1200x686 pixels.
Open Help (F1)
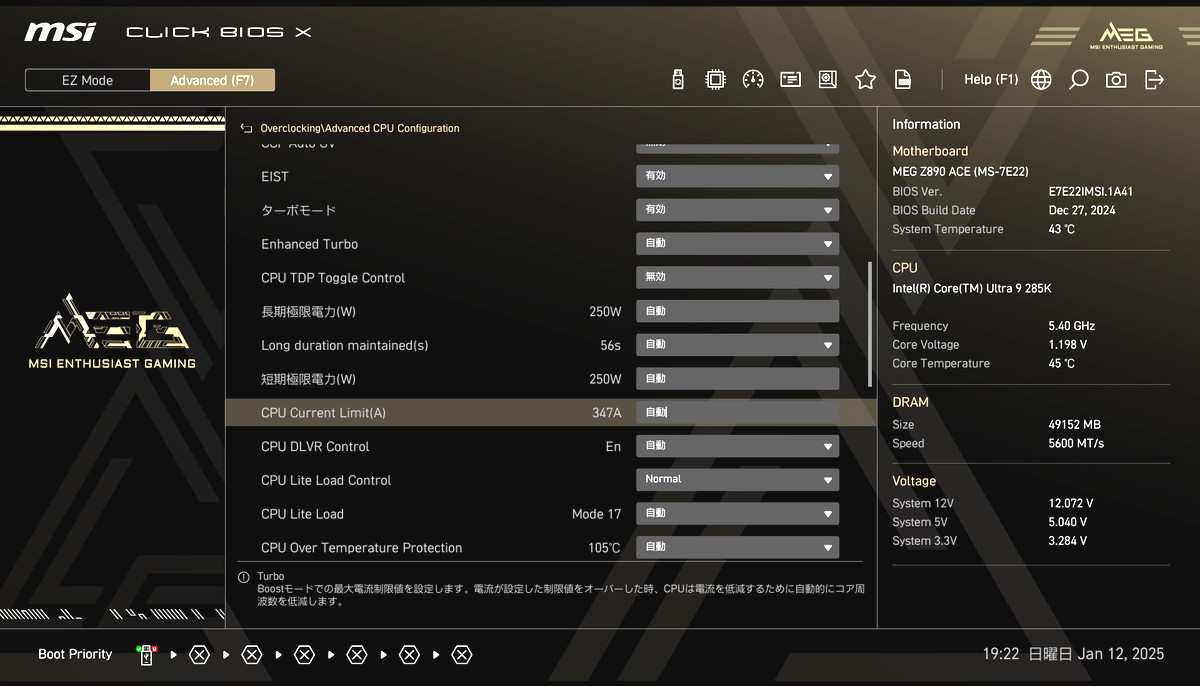coord(991,80)
